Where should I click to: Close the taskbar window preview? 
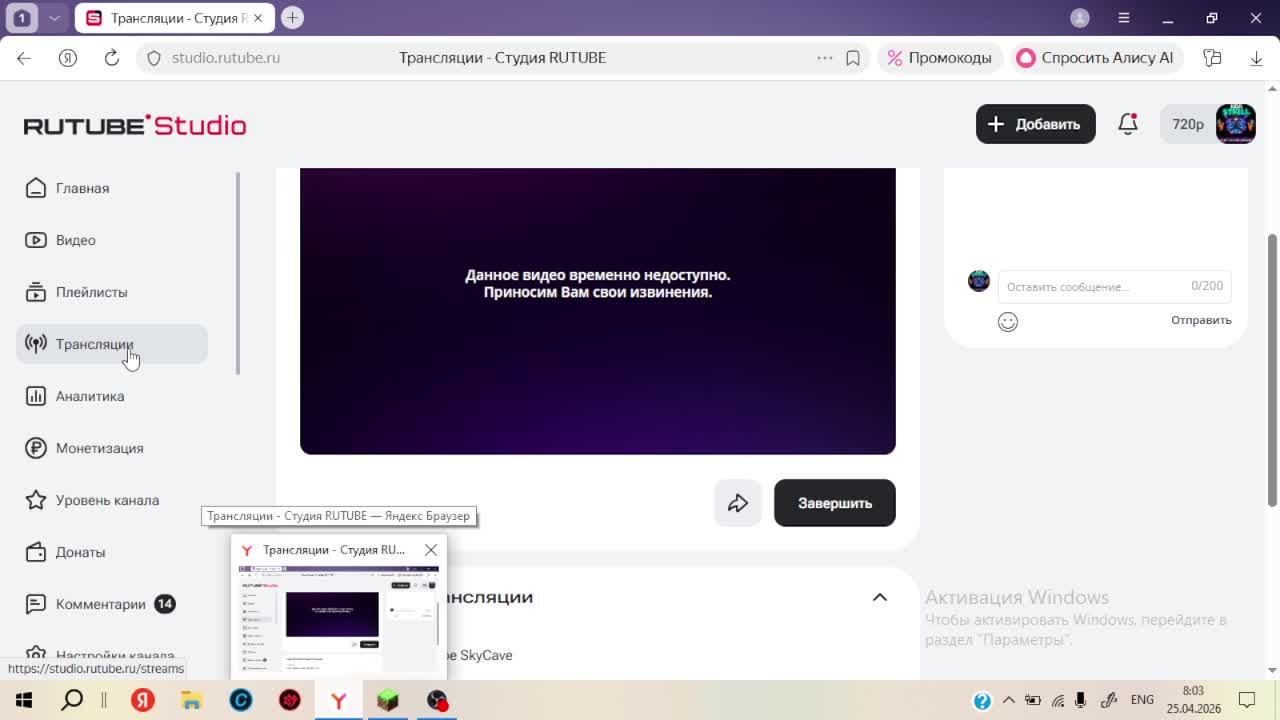(x=431, y=550)
